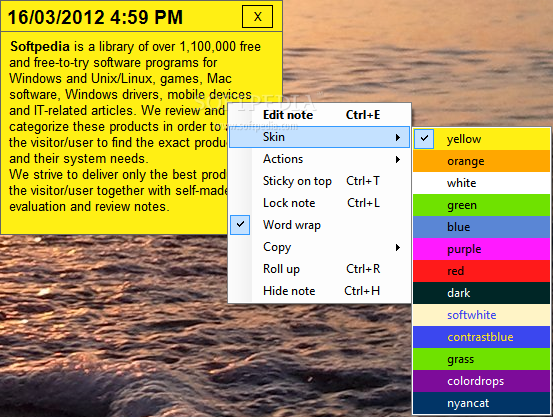Viewport: 553px width, 417px height.
Task: Click the note title date 16/03/2012 4:59 PM
Action: (x=95, y=17)
